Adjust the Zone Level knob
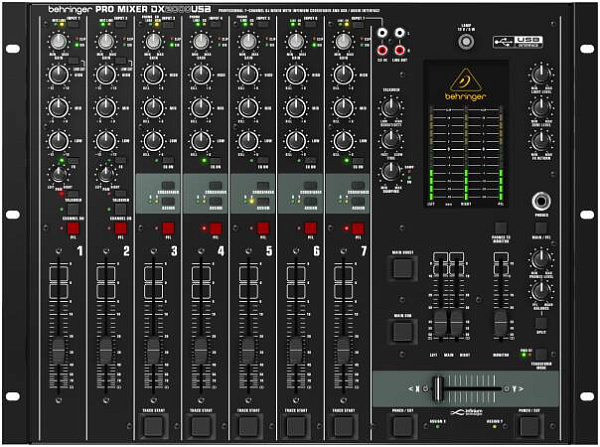 pos(541,108)
